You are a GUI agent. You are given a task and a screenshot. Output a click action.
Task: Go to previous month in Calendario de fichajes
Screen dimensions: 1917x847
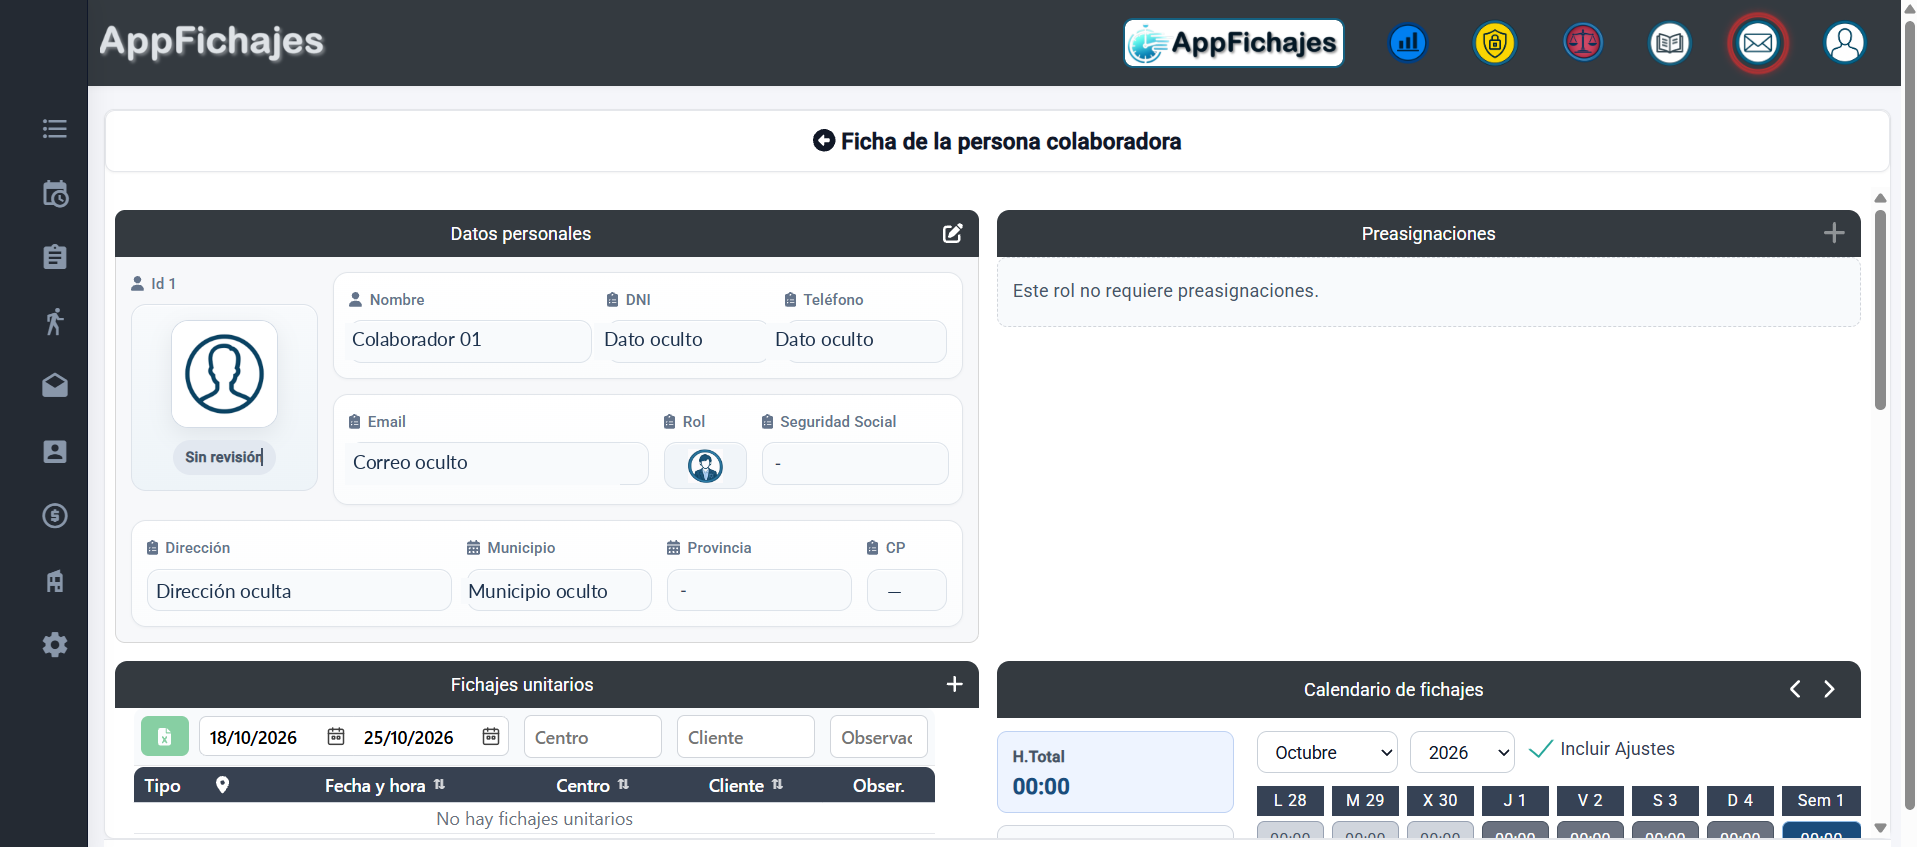[1795, 689]
